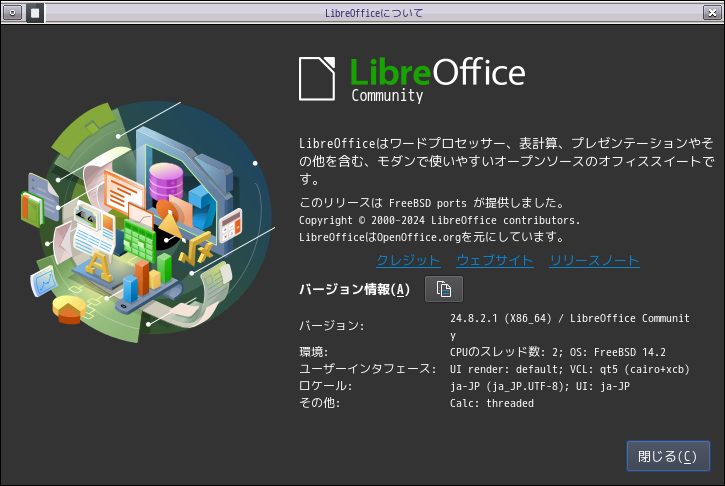Viewport: 725px width, 486px height.
Task: Click the 'LibreOfficeについて' window title
Action: 374,13
